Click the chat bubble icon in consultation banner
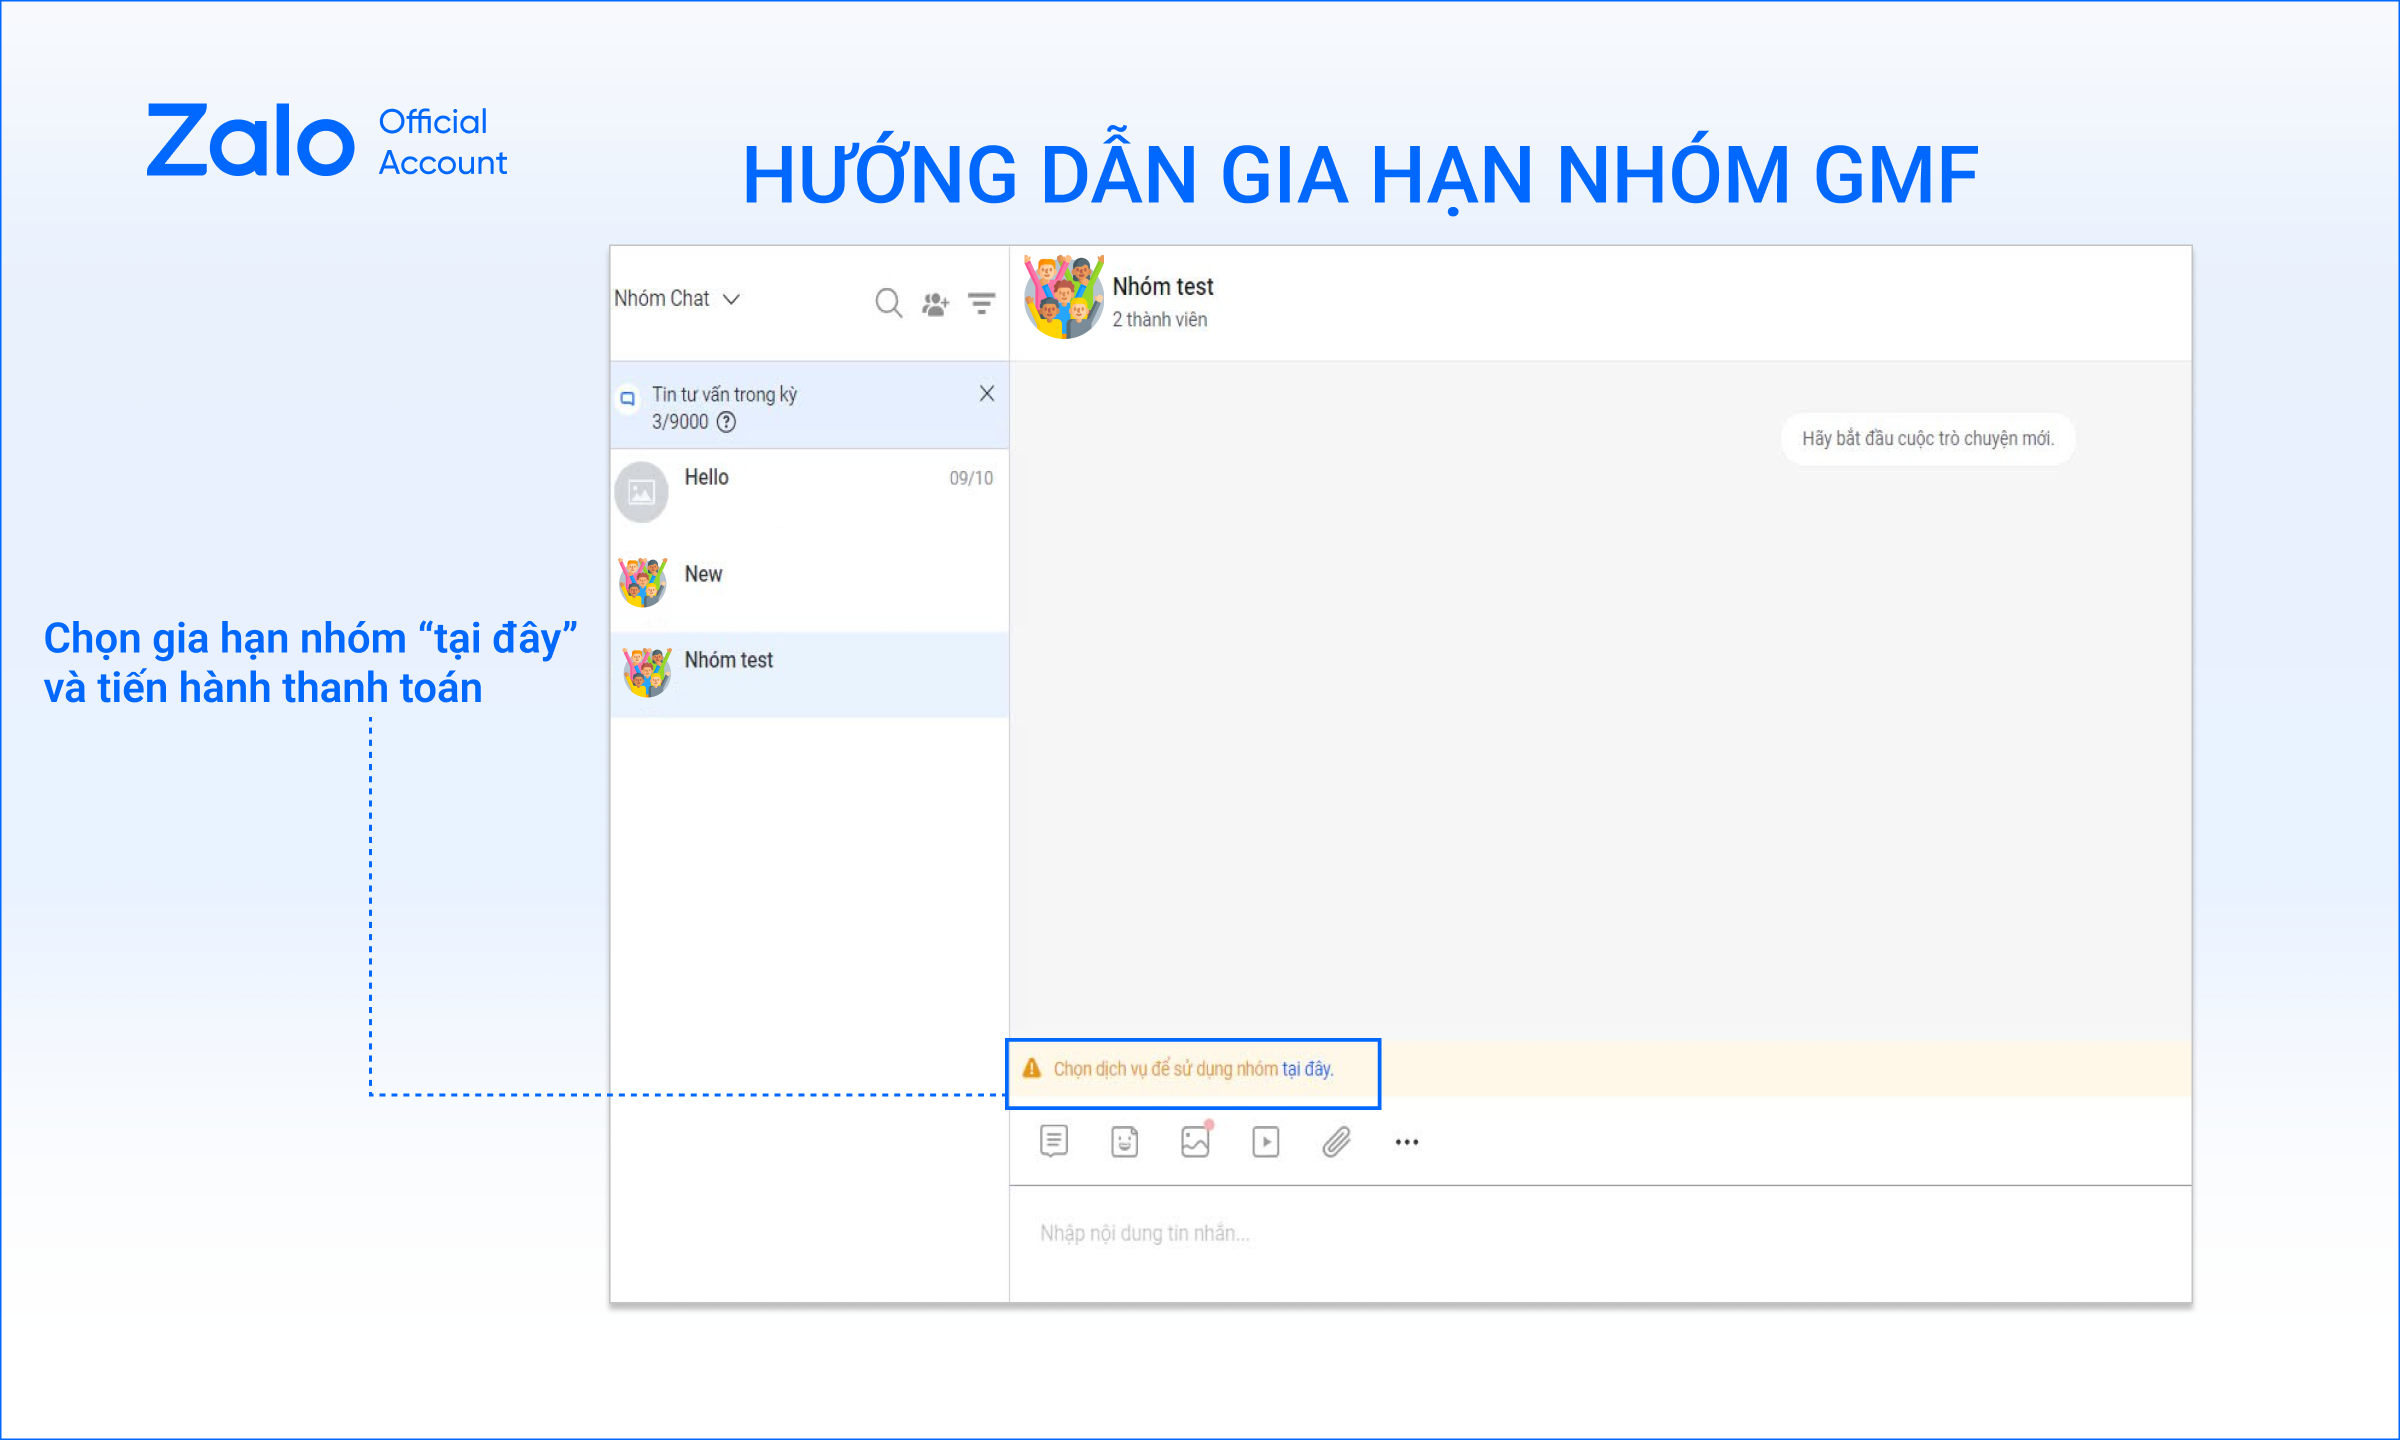2400x1440 pixels. tap(627, 398)
